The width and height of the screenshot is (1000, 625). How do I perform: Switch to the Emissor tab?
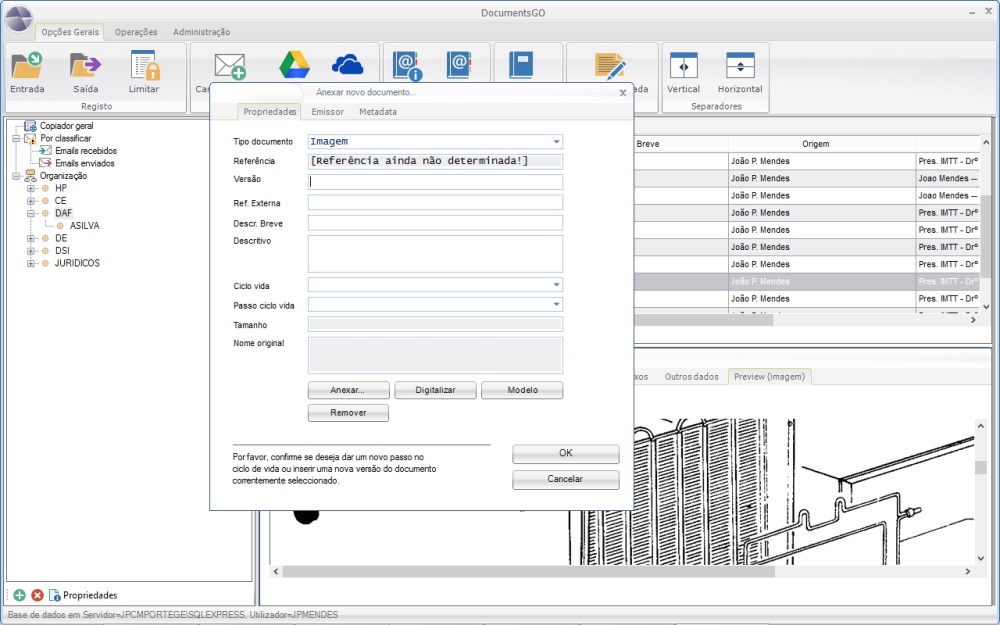click(327, 112)
